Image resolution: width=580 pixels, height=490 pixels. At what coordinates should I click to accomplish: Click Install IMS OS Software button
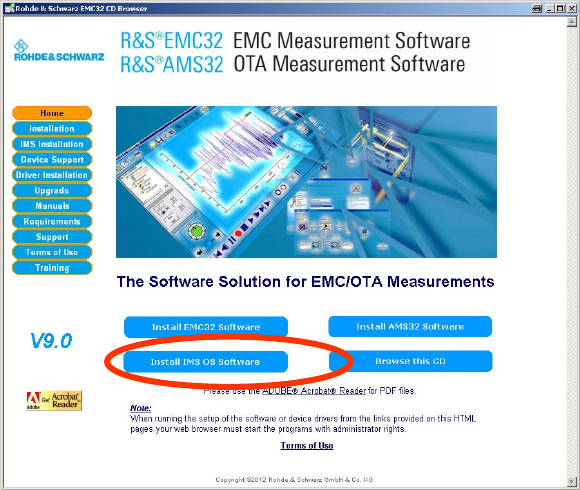click(x=205, y=362)
